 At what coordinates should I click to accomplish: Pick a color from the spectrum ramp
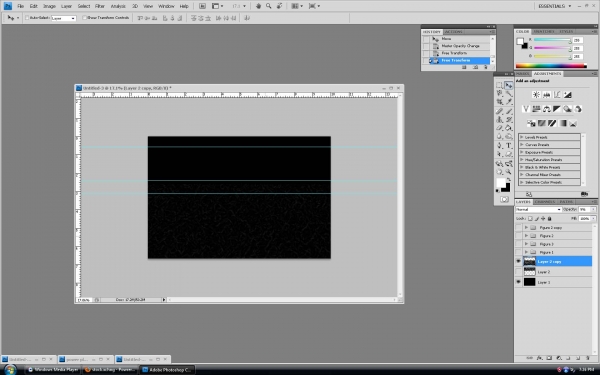coord(551,66)
